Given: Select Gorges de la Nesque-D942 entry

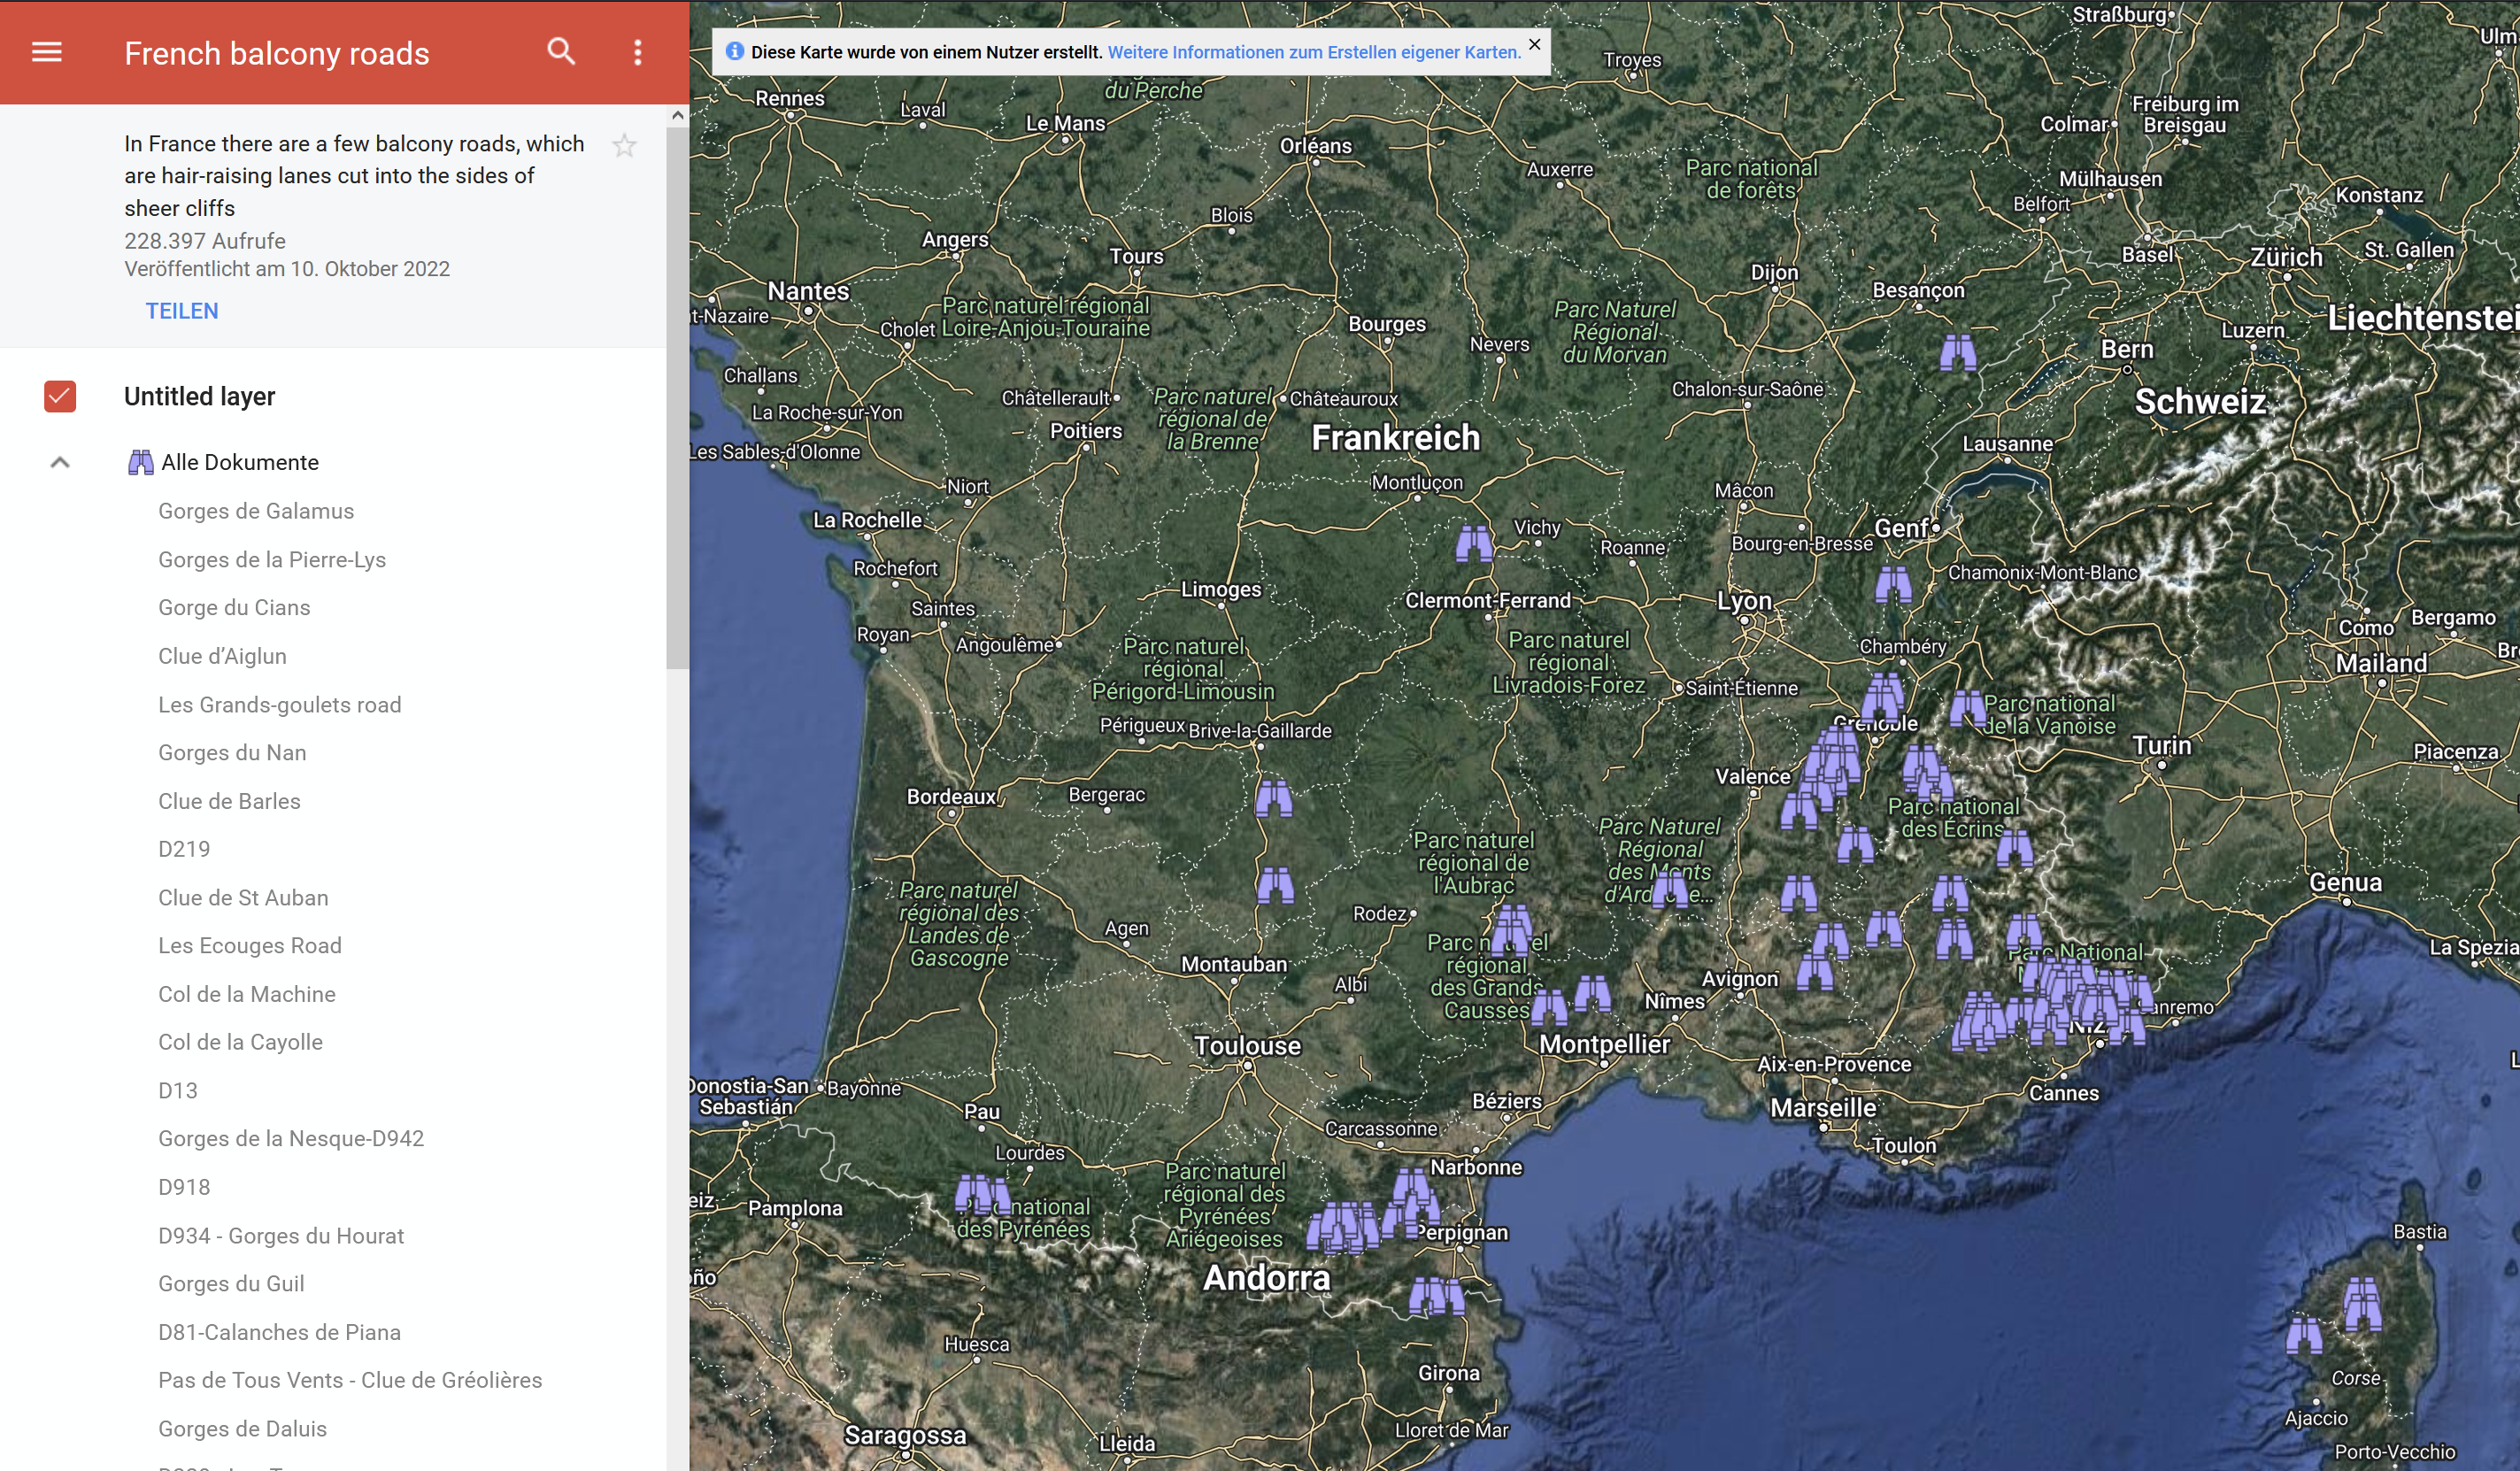Looking at the screenshot, I should click(291, 1139).
